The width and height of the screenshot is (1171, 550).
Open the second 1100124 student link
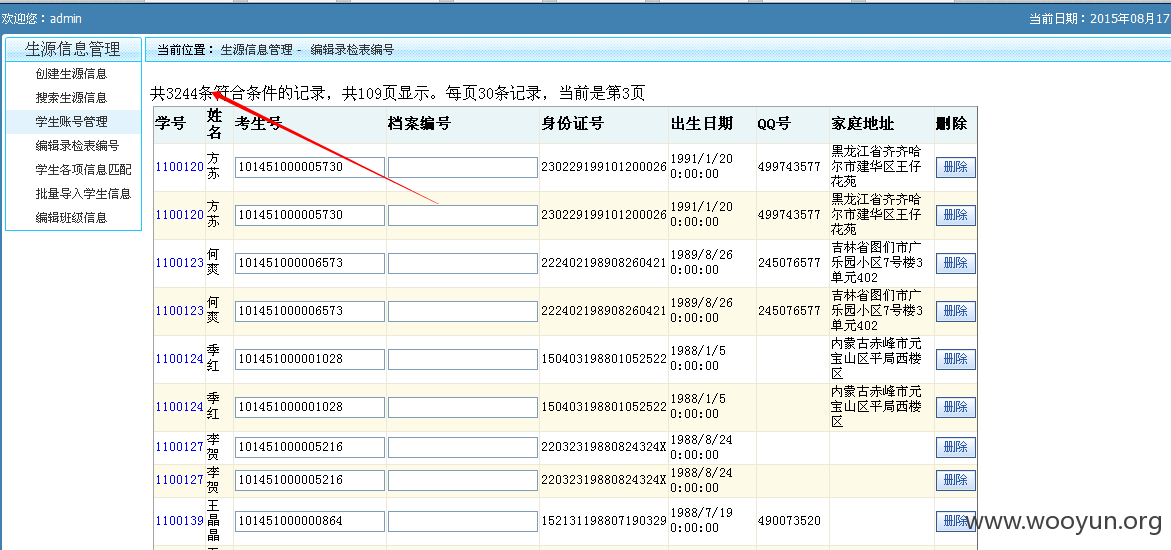179,407
